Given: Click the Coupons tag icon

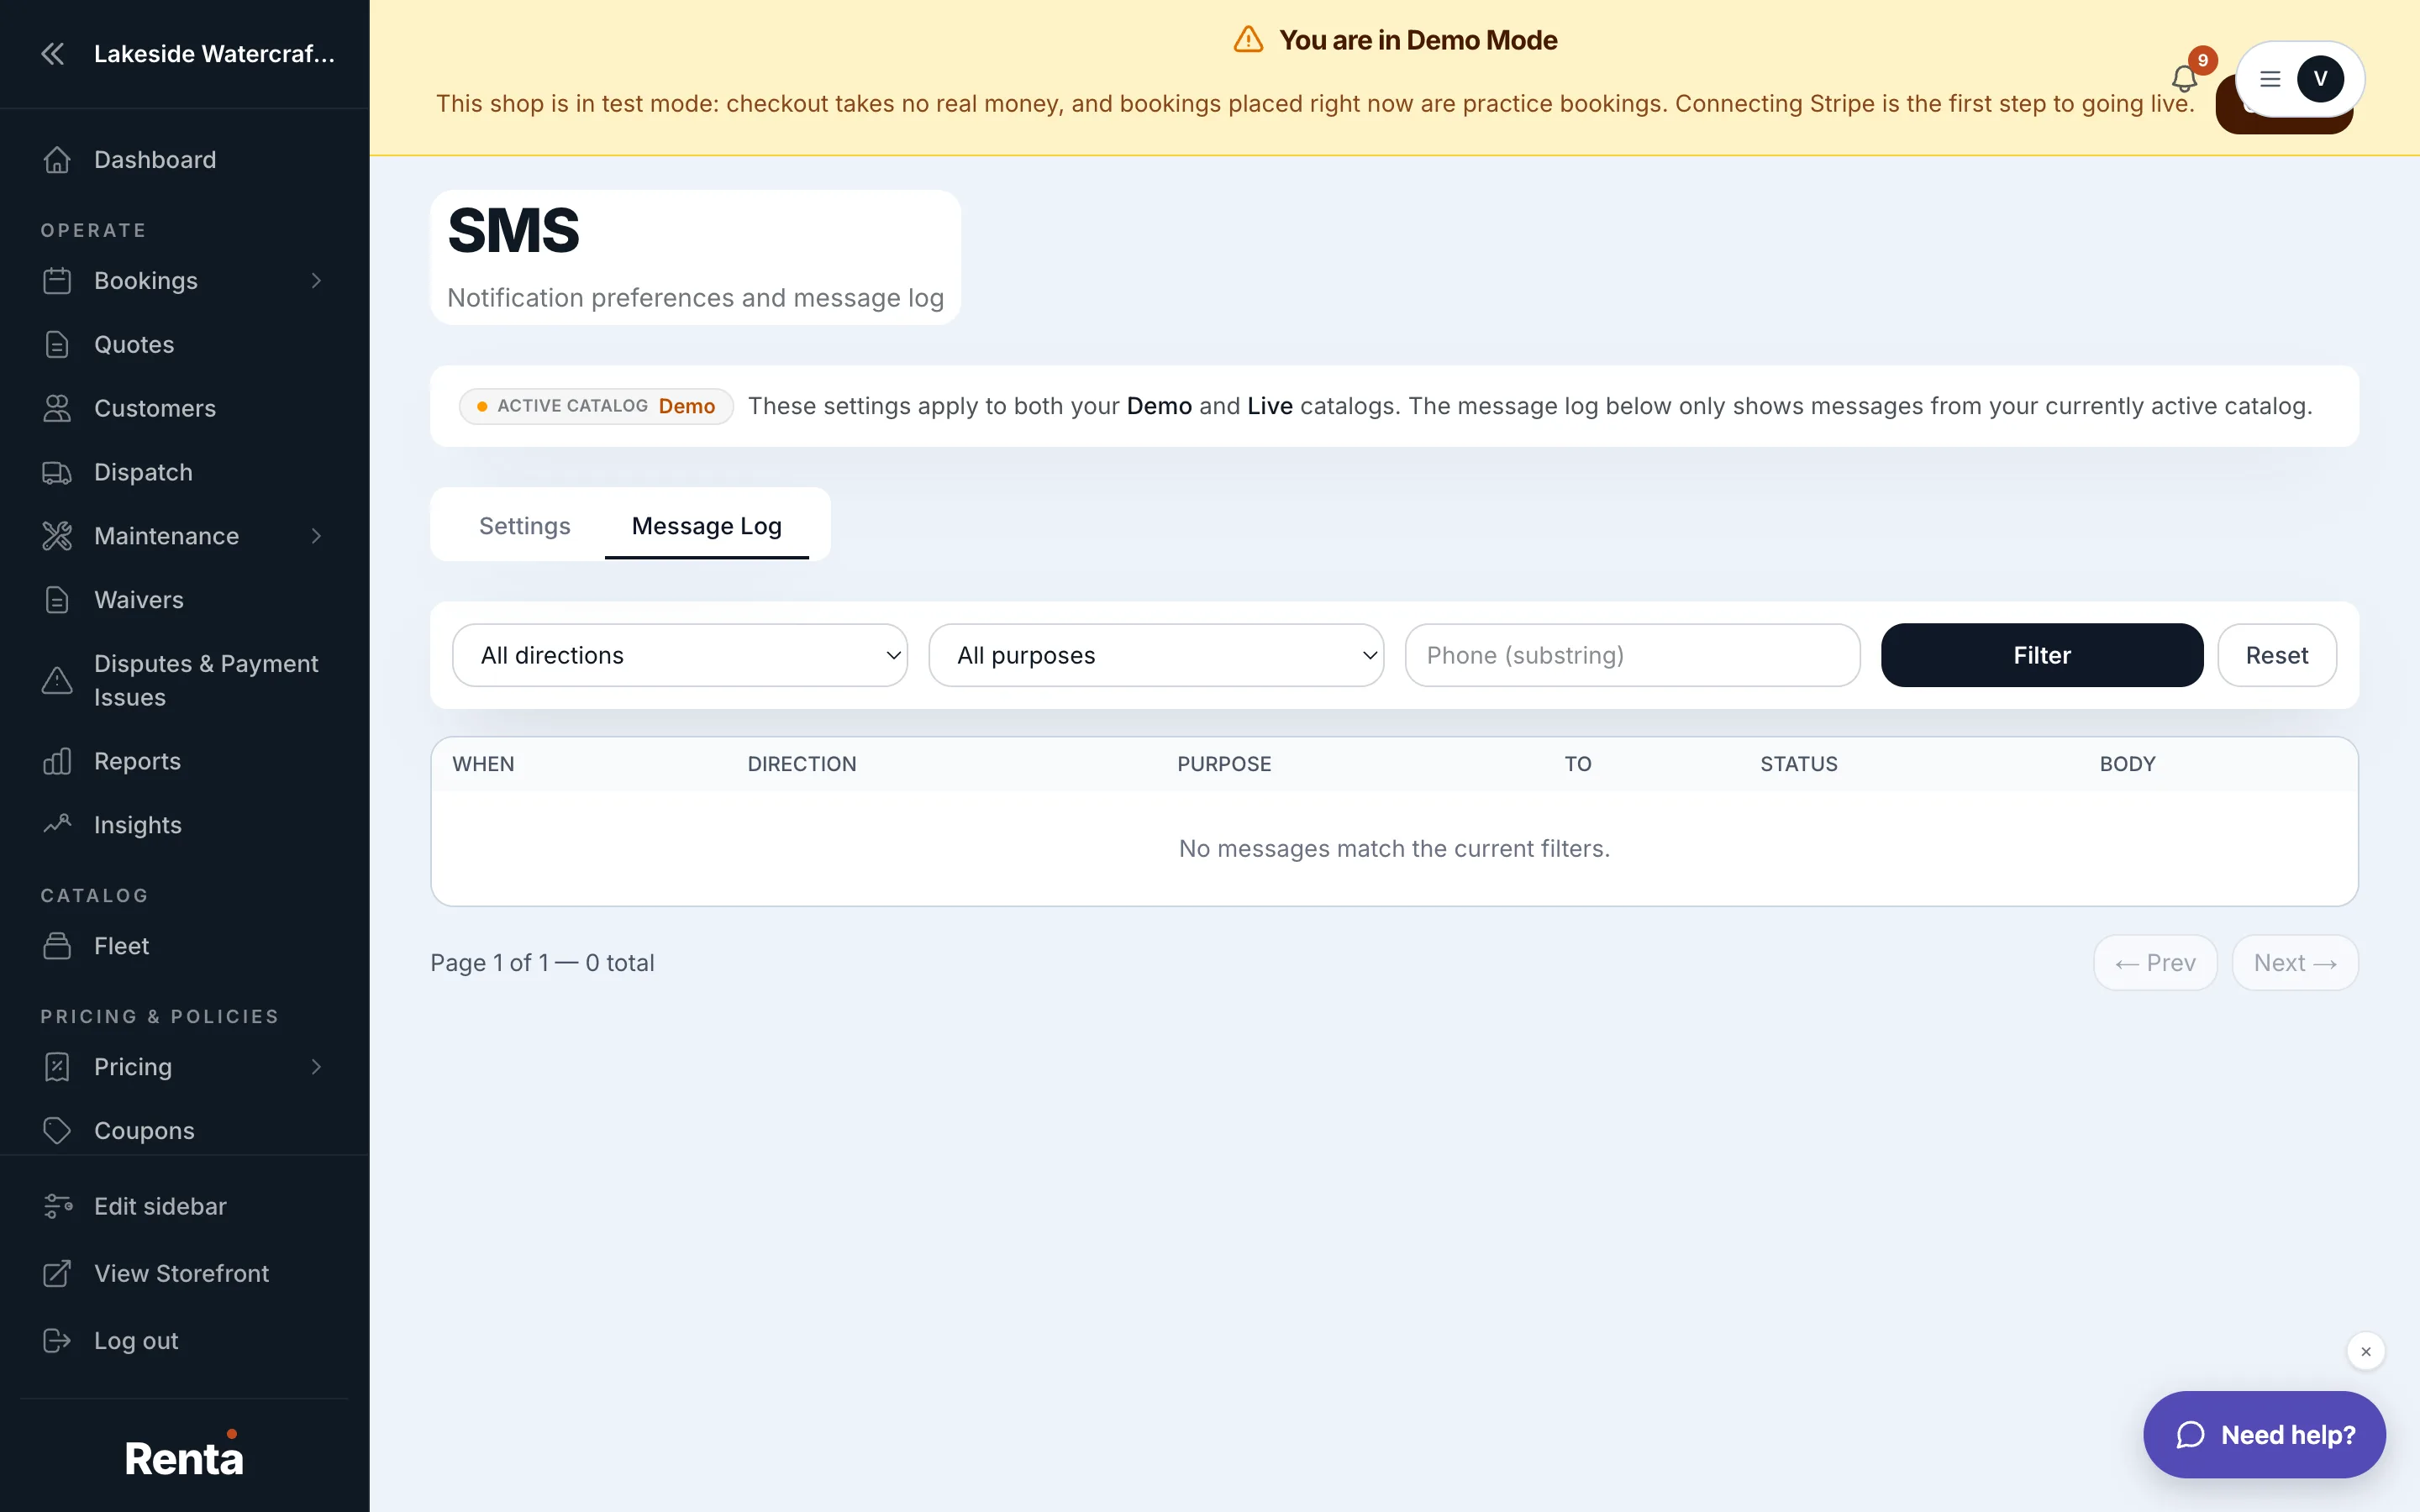Looking at the screenshot, I should pyautogui.click(x=57, y=1131).
